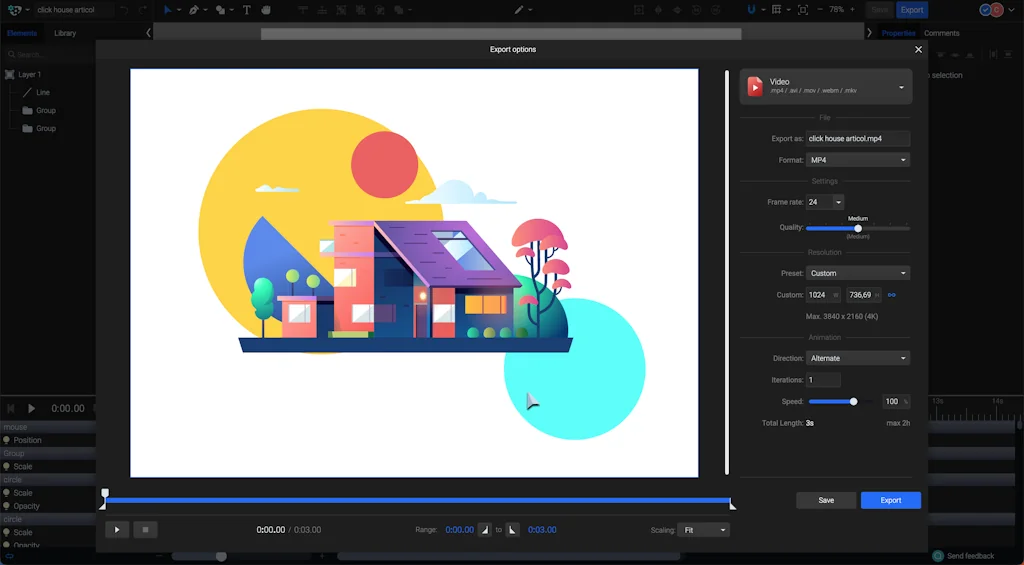This screenshot has height=565, width=1024.
Task: Open the resolution Preset dropdown
Action: click(x=858, y=273)
